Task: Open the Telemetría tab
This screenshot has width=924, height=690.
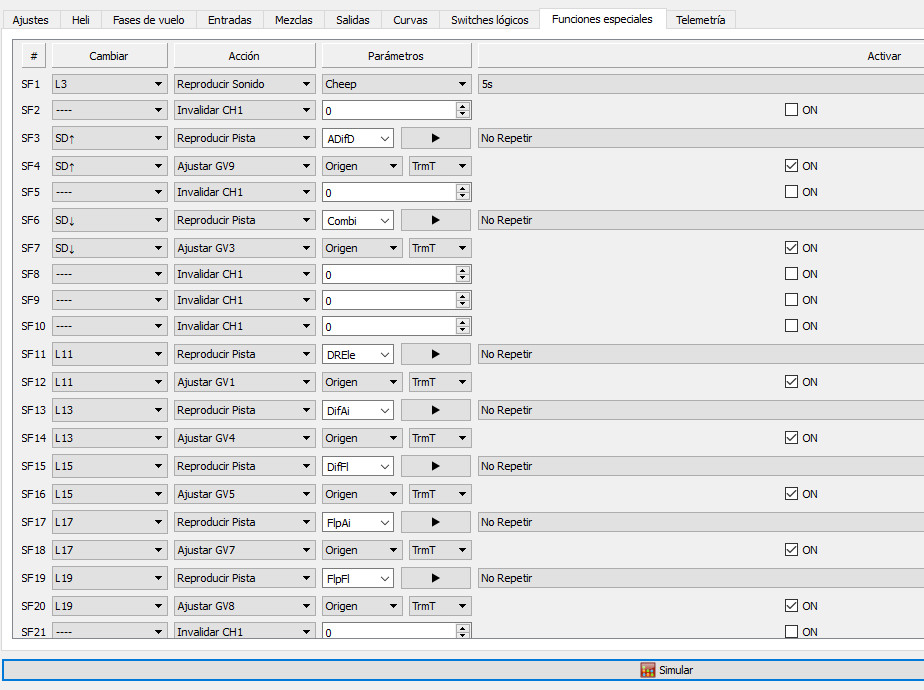Action: click(700, 20)
